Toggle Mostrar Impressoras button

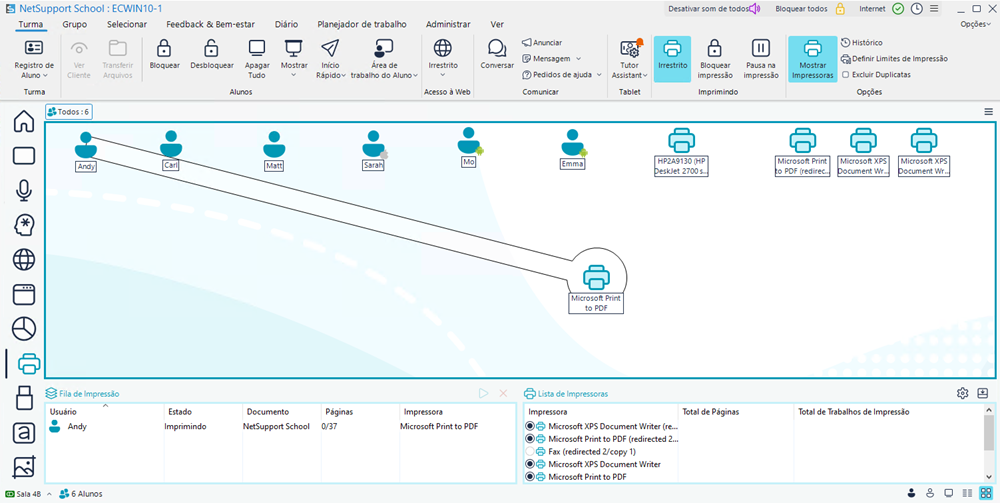click(x=812, y=59)
